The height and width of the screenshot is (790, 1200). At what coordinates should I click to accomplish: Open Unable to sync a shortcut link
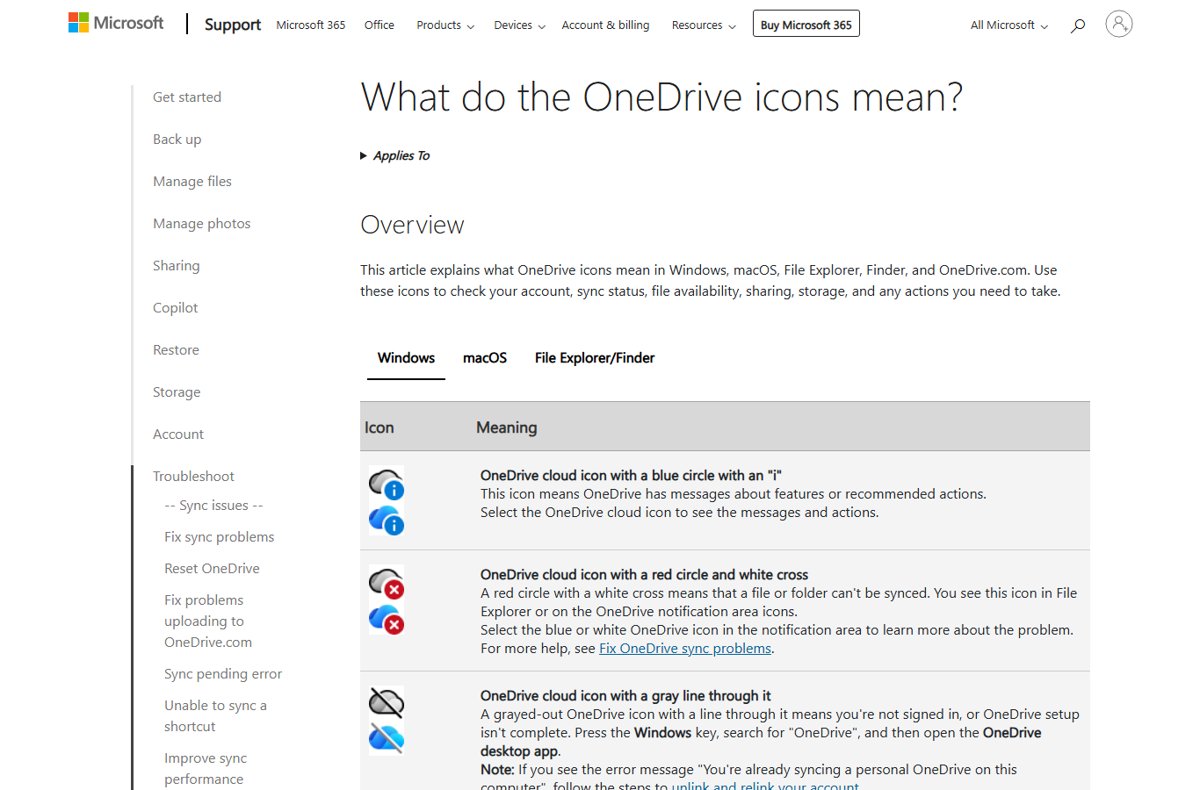pos(215,716)
